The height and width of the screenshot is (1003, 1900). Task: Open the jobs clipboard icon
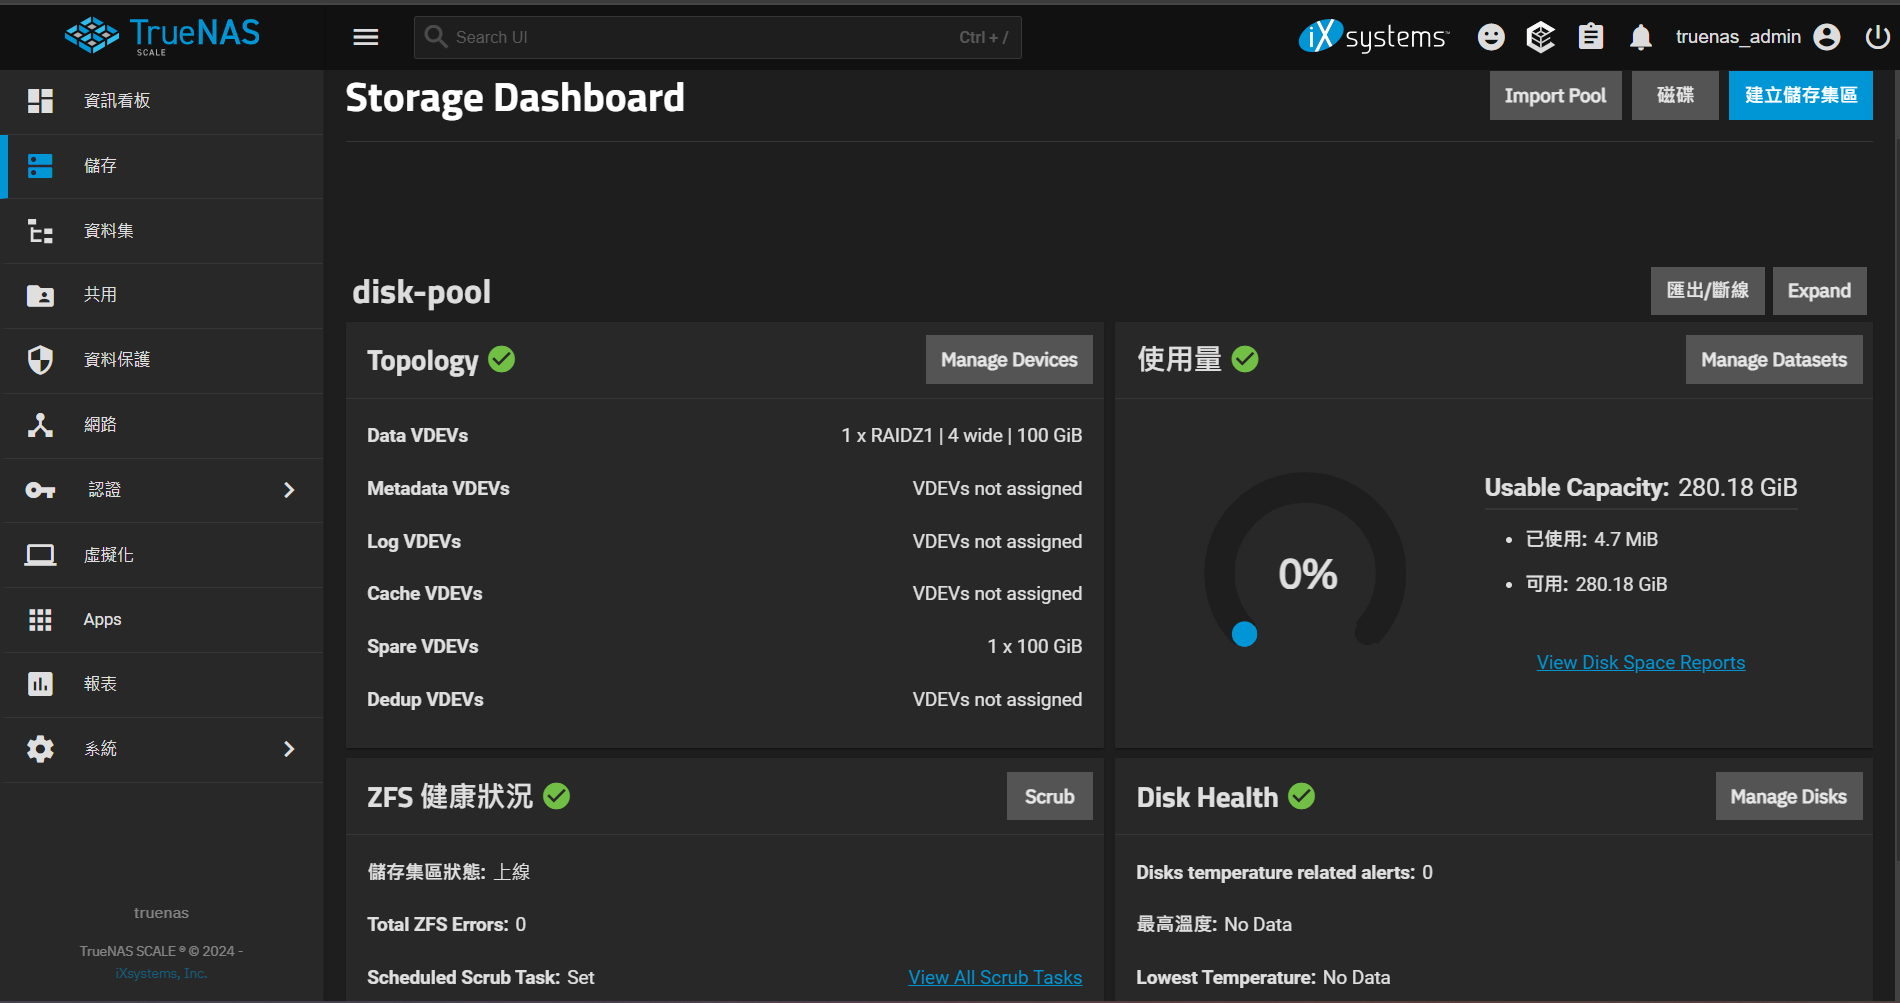1590,37
